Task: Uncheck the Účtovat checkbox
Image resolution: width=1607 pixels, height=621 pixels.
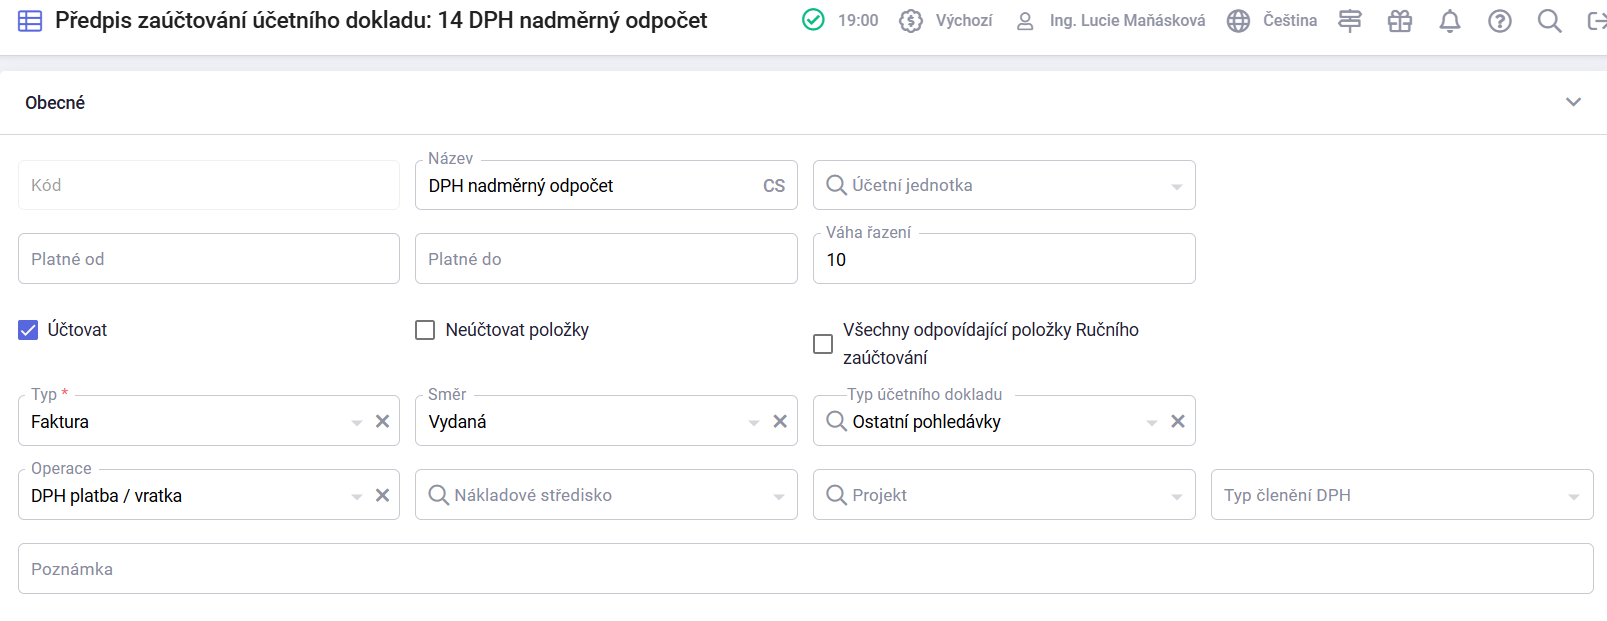Action: coord(28,330)
